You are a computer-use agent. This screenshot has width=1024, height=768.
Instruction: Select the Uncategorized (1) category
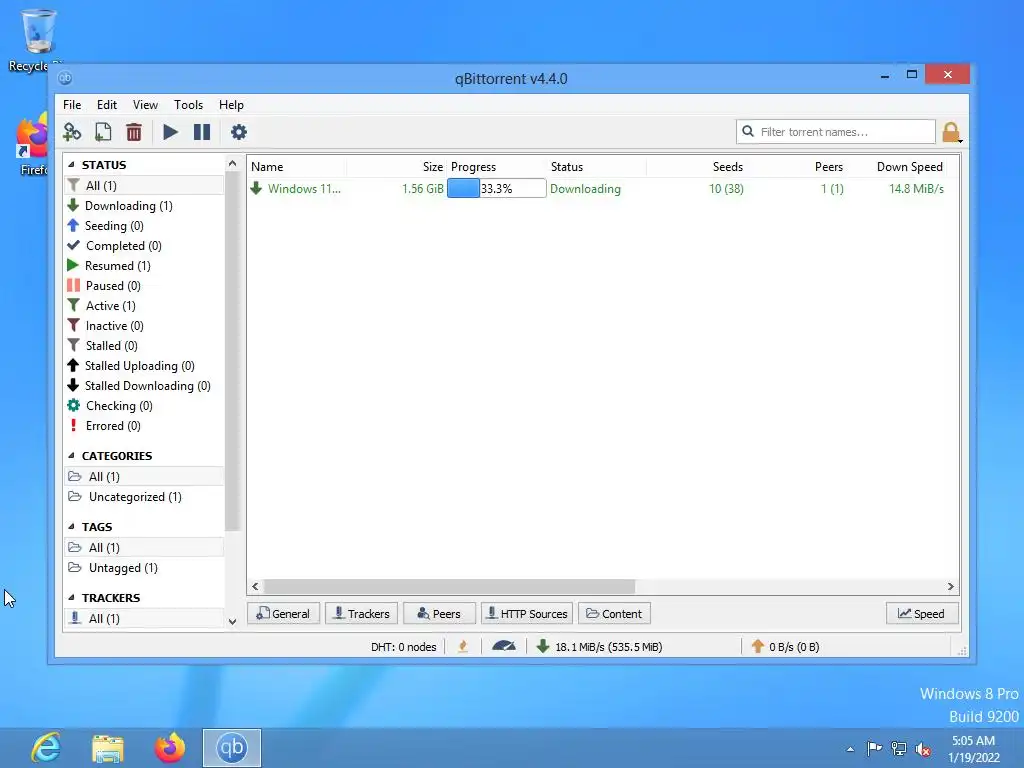[145, 497]
